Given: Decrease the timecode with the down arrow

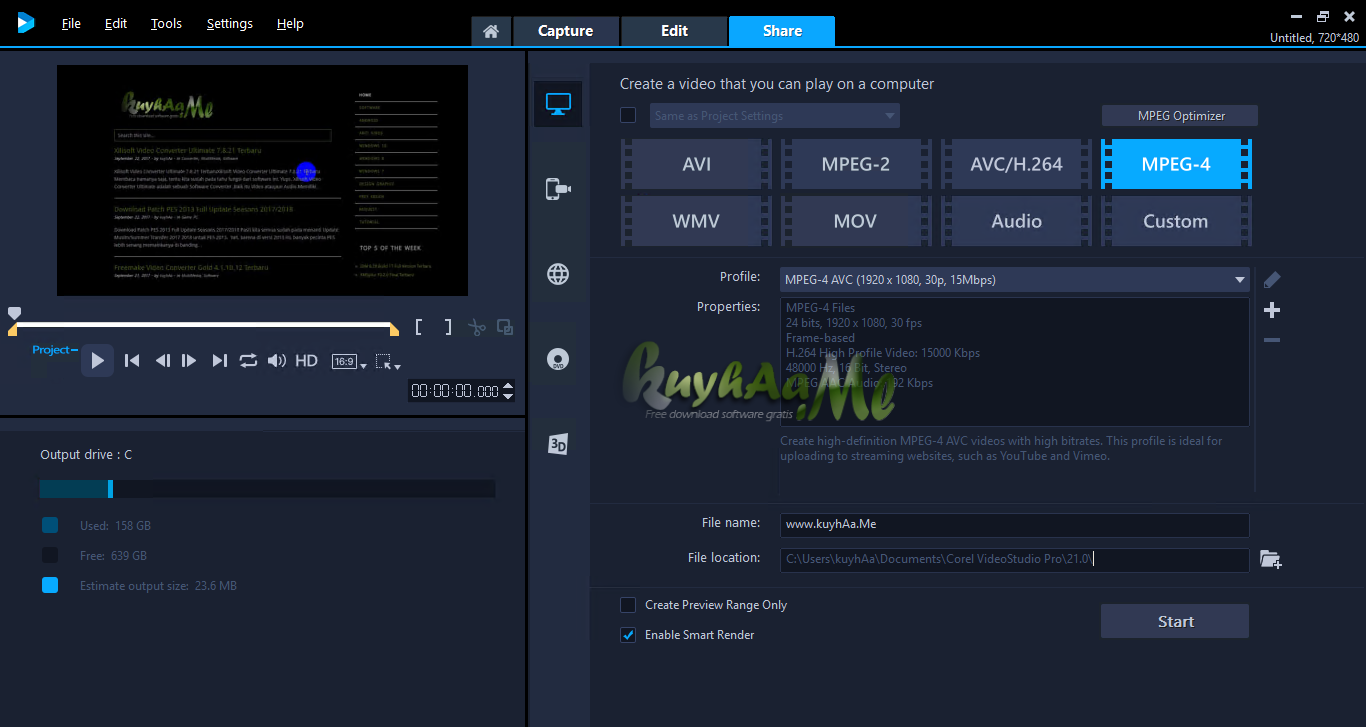Looking at the screenshot, I should 508,397.
